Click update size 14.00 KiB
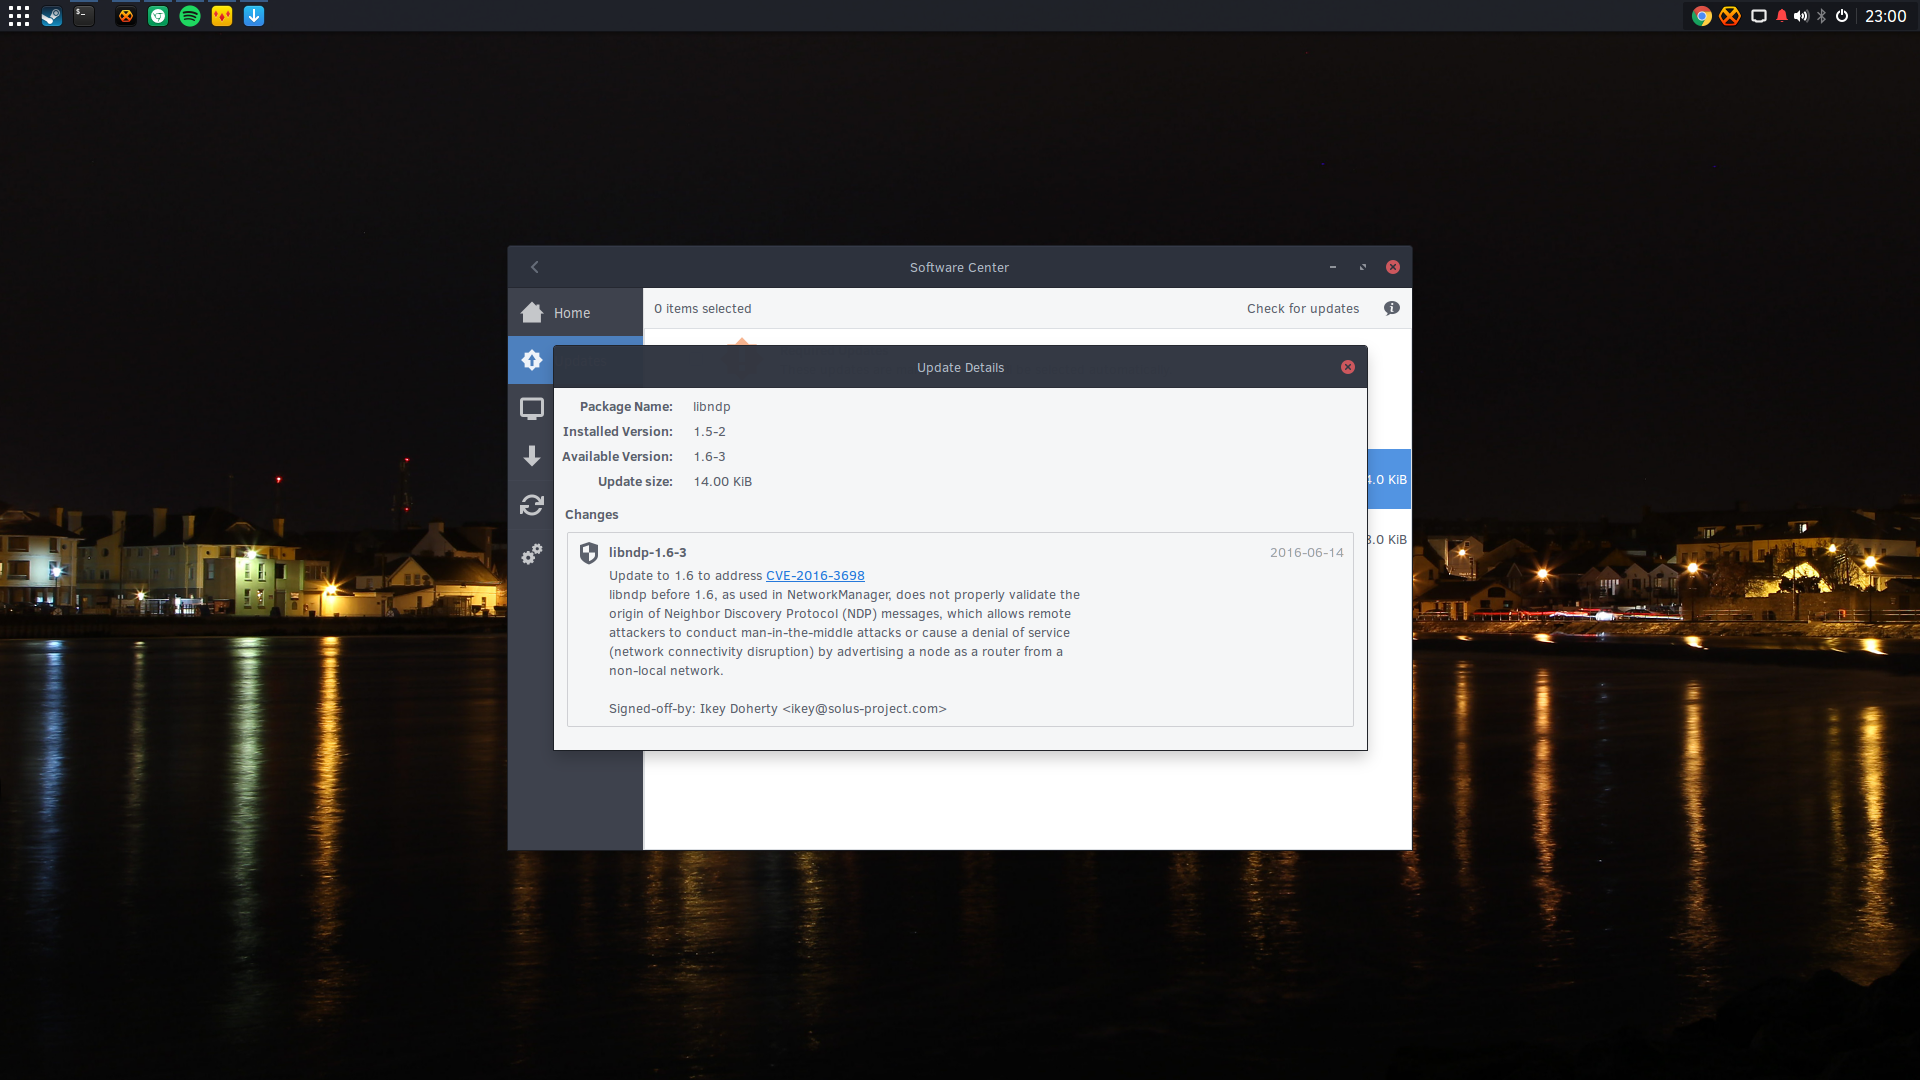 point(723,482)
